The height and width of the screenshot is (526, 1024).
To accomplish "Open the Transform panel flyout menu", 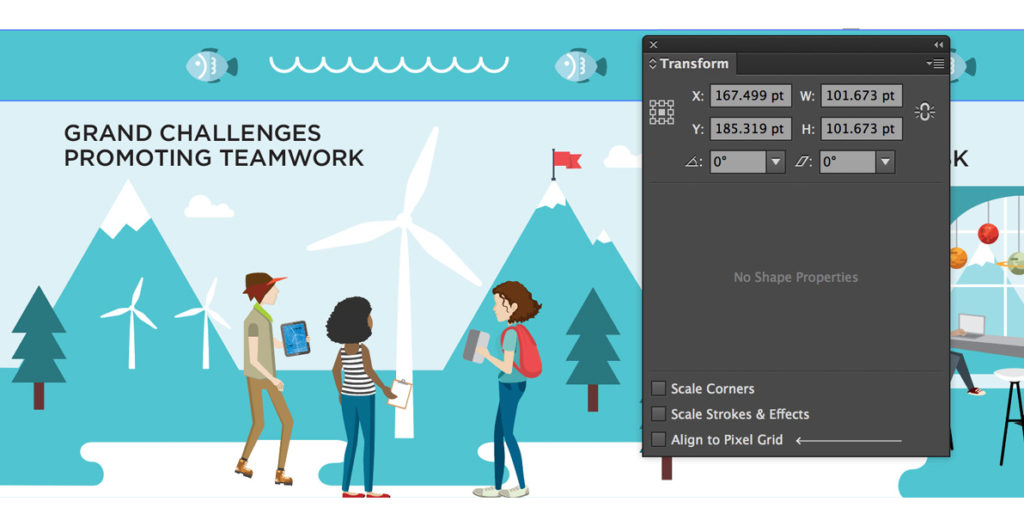I will click(935, 64).
